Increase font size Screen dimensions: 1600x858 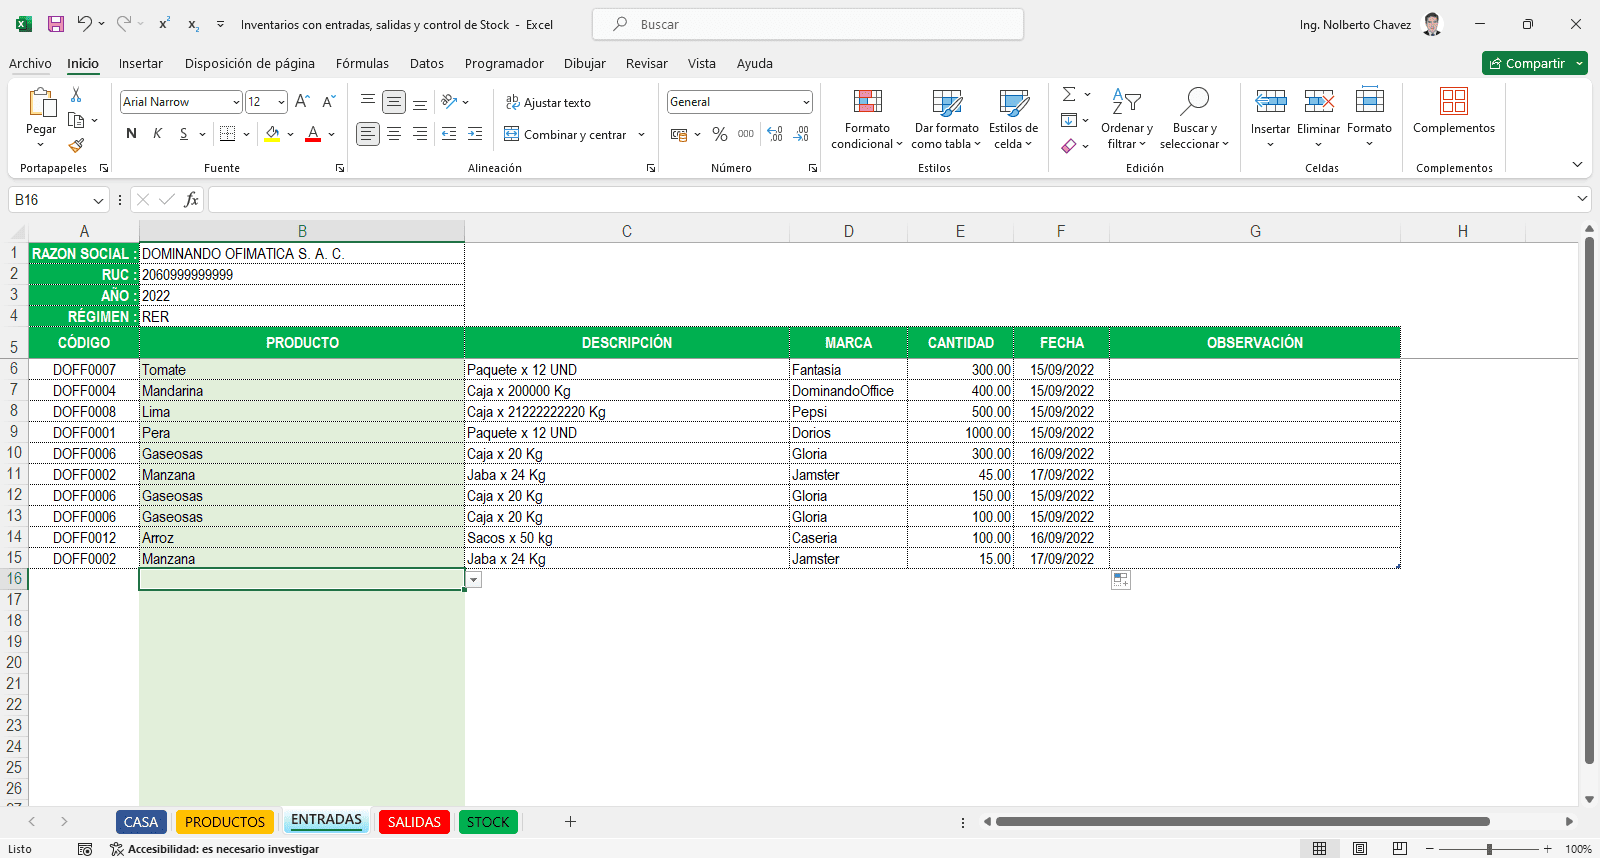coord(302,102)
